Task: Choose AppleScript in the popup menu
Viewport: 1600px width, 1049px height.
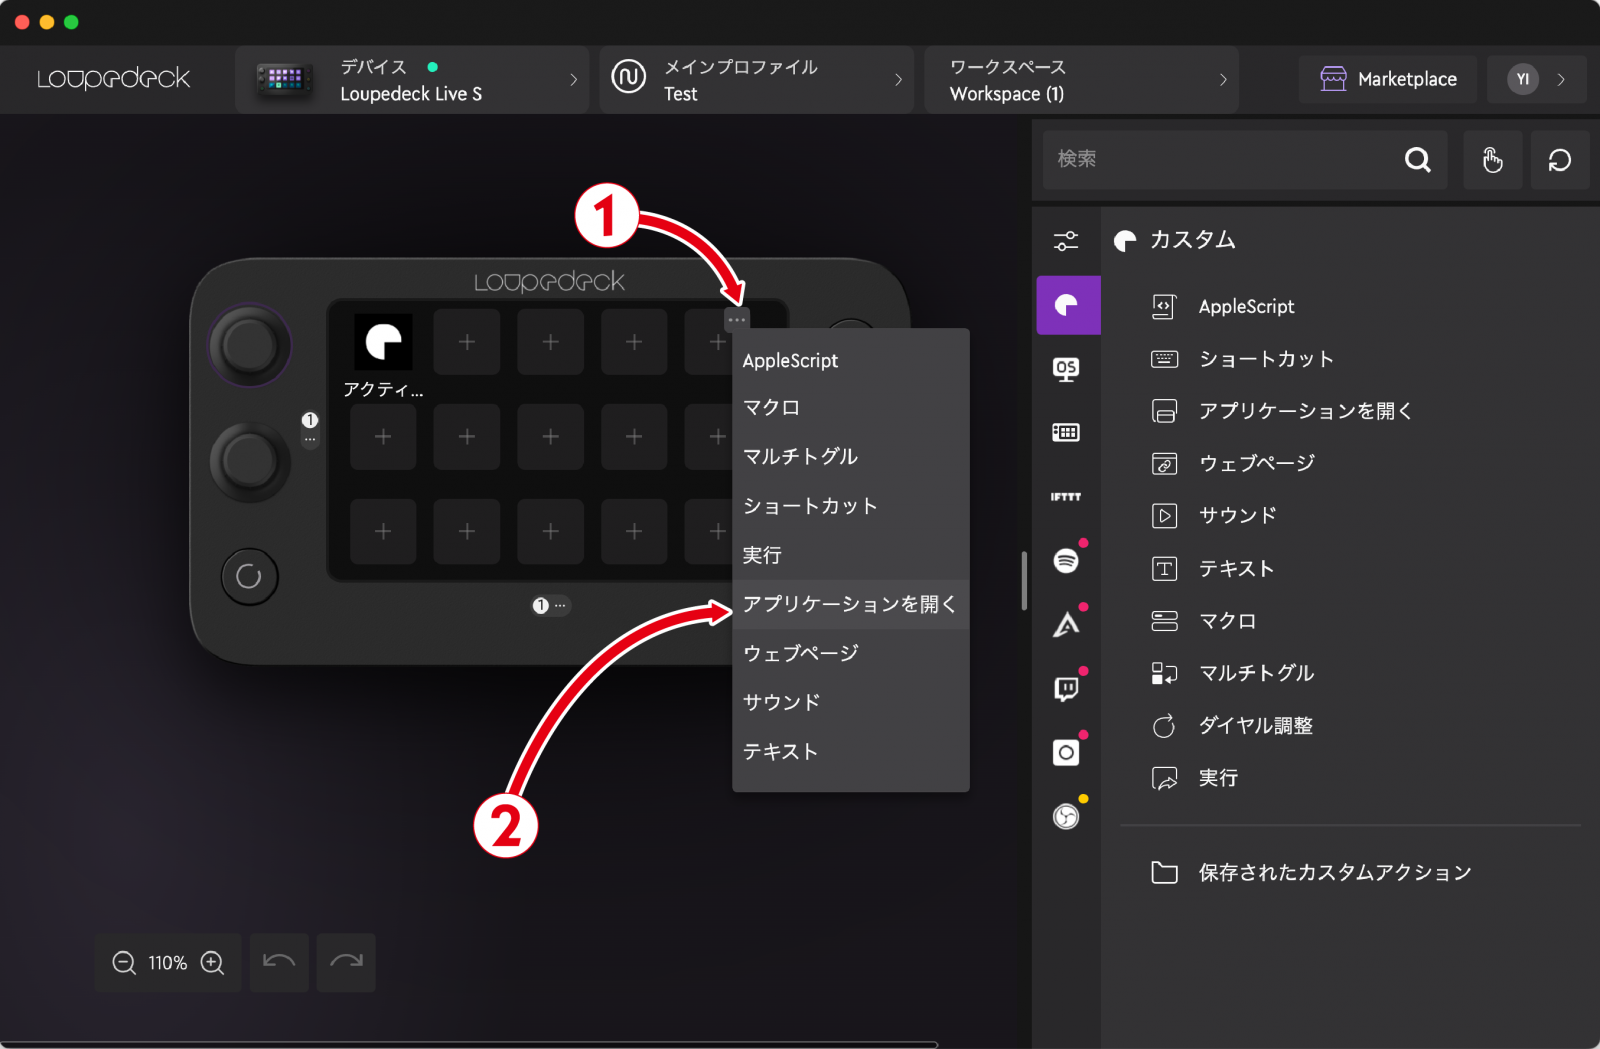Action: 851,360
